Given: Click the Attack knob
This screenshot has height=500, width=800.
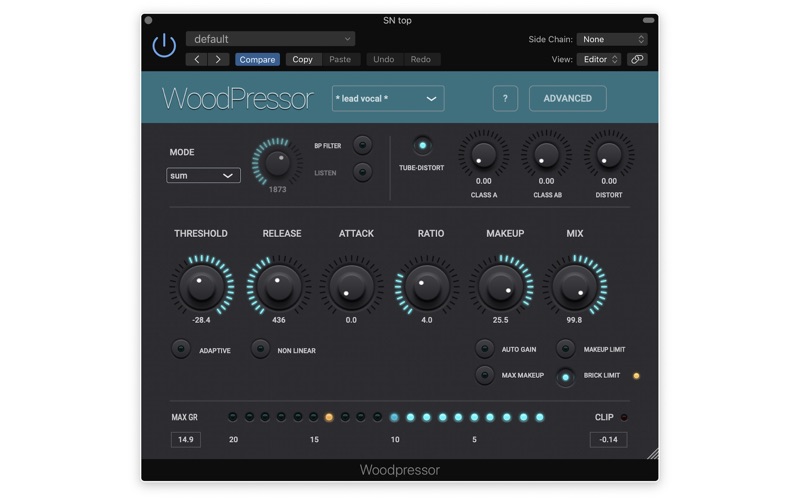Looking at the screenshot, I should (351, 287).
